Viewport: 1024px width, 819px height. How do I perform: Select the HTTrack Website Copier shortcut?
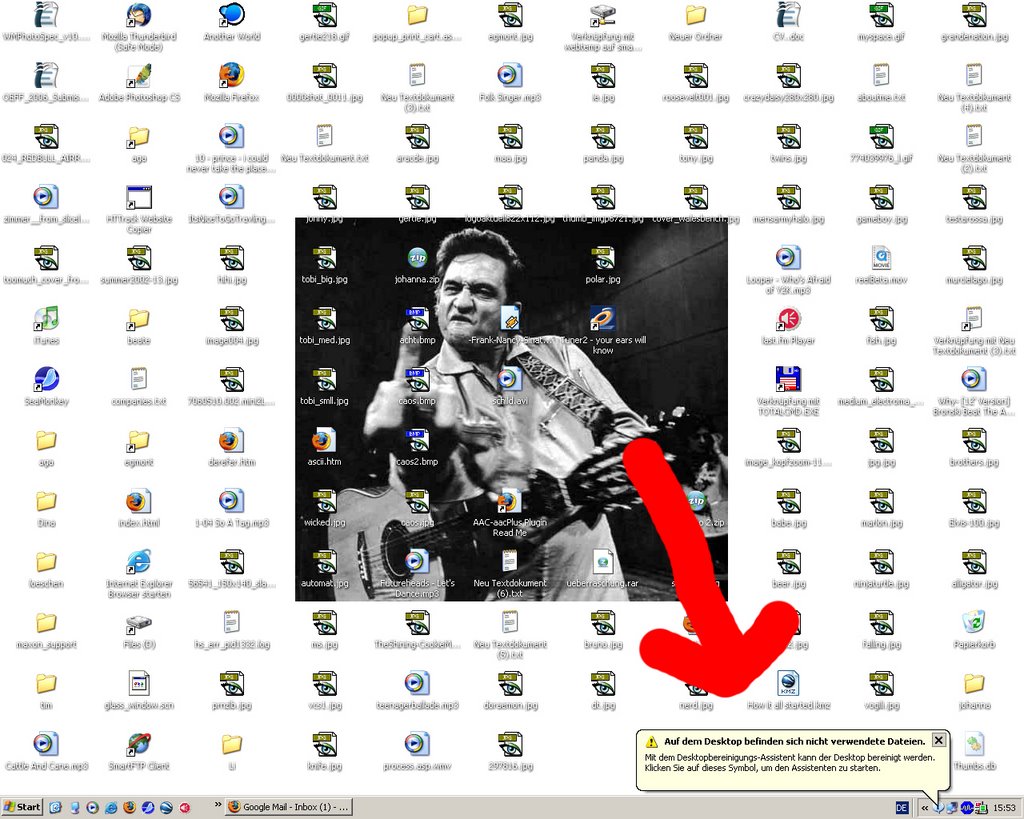(x=139, y=197)
